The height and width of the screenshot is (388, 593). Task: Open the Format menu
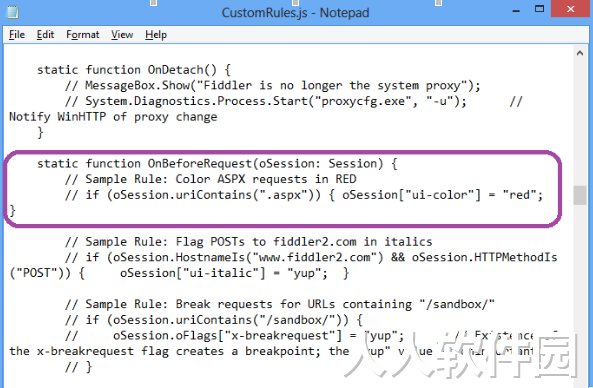[82, 35]
